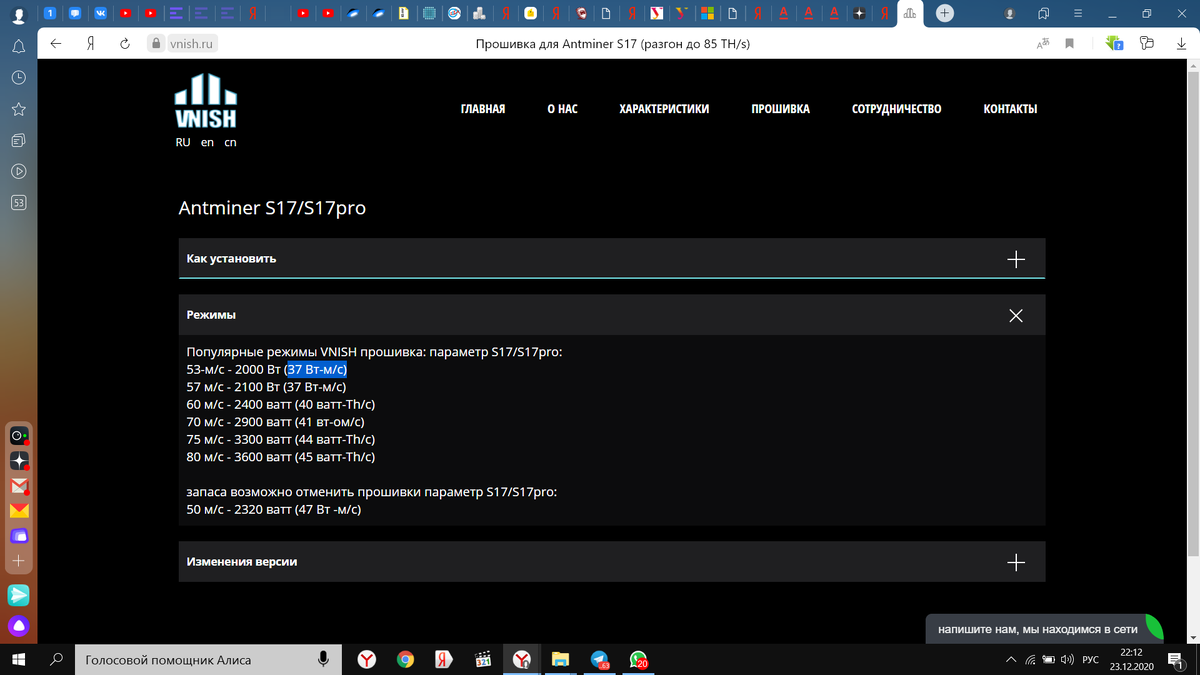The width and height of the screenshot is (1200, 675).
Task: Click the Antminer S17/S17pro heading
Action: pyautogui.click(x=272, y=209)
